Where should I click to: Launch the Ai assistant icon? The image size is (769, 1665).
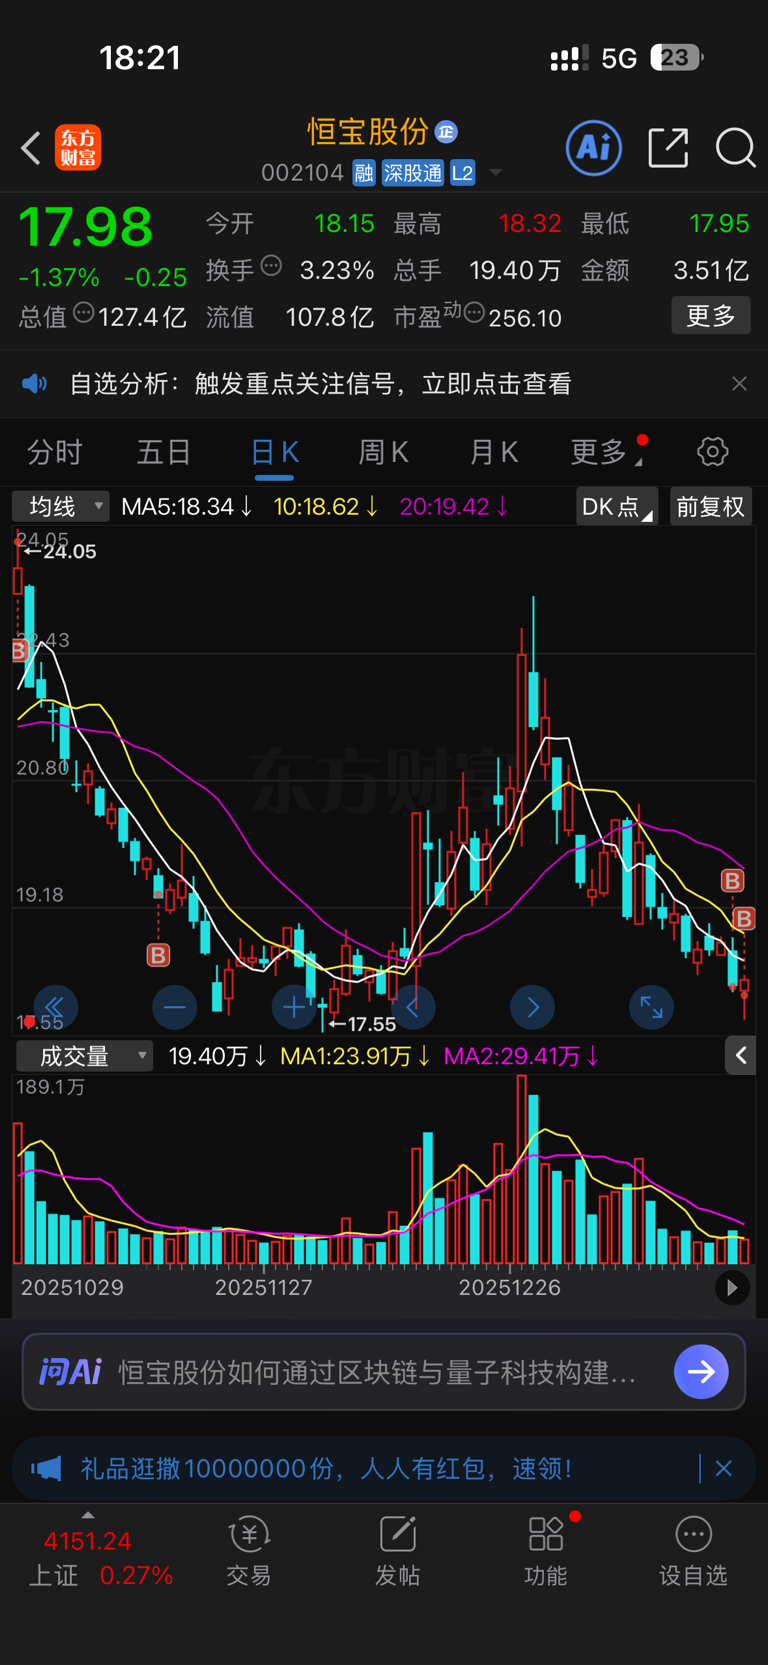[x=594, y=148]
